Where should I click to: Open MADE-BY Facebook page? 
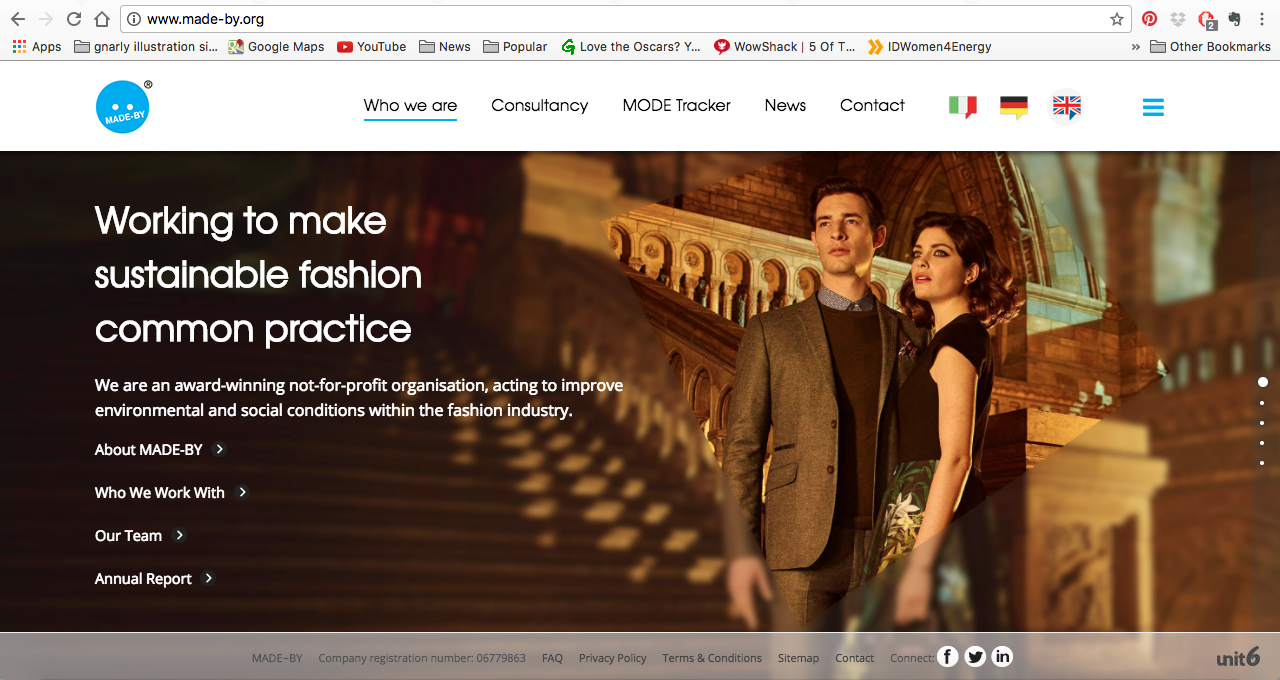947,657
